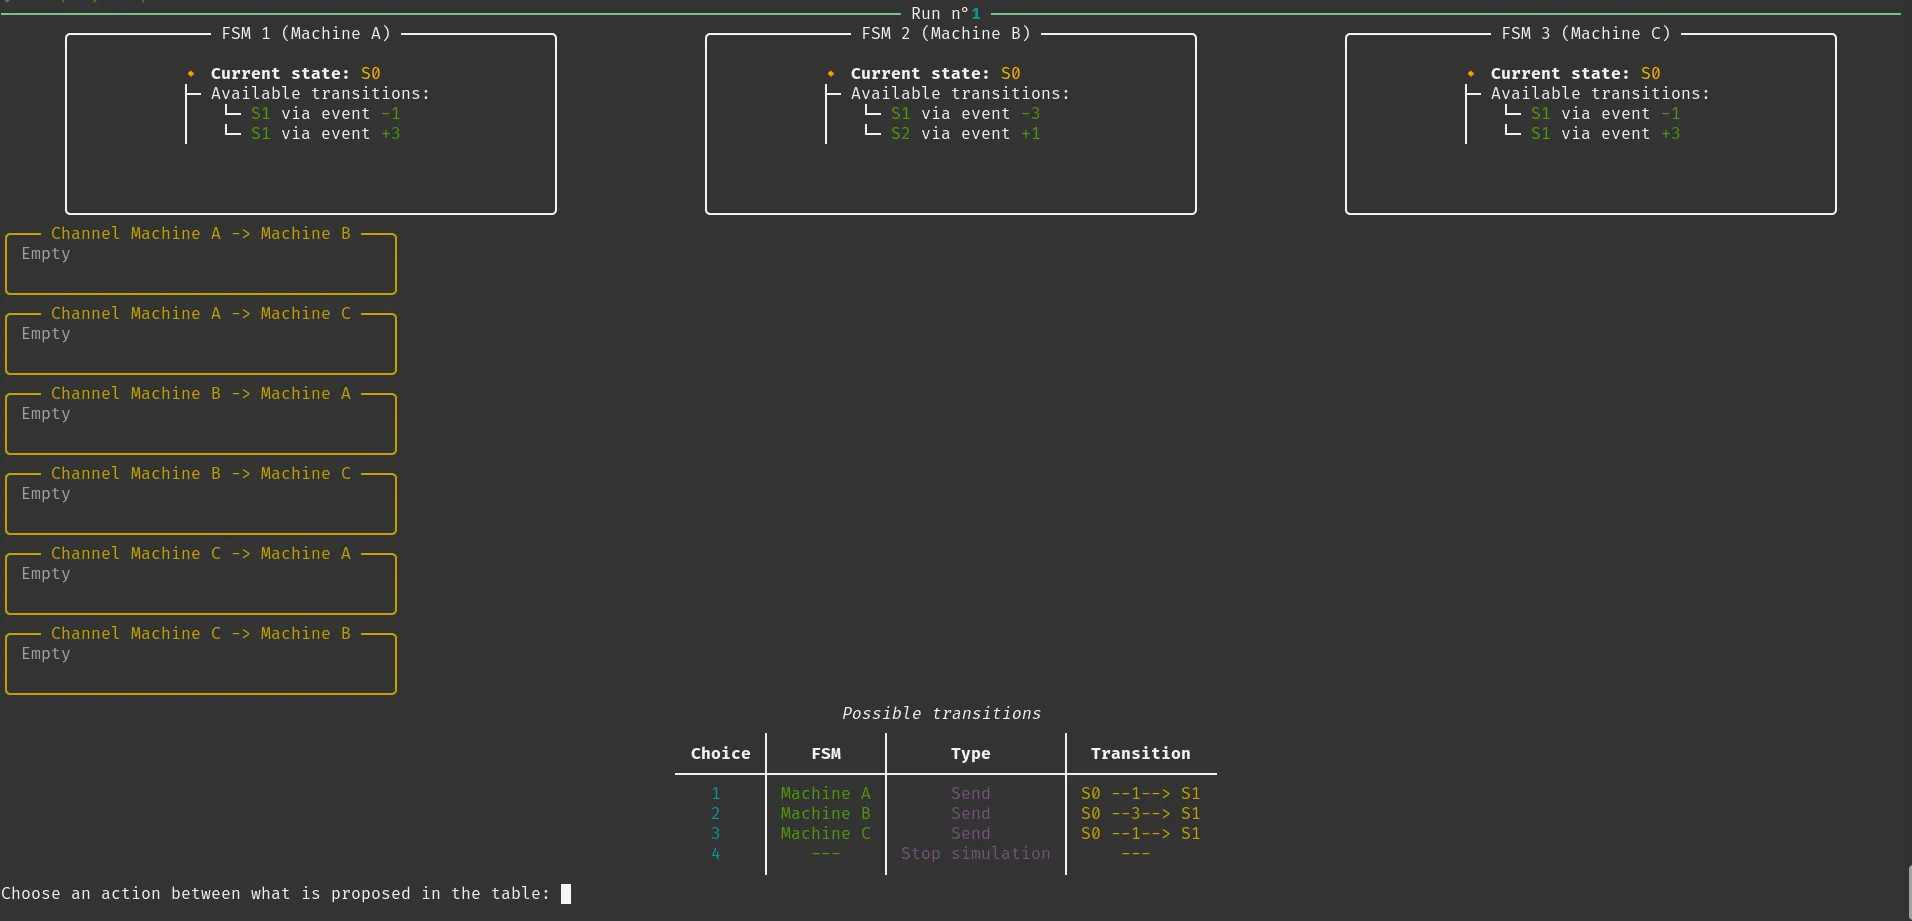Click 'Available transitions:' label in FSM 1
This screenshot has width=1912, height=921.
point(320,94)
